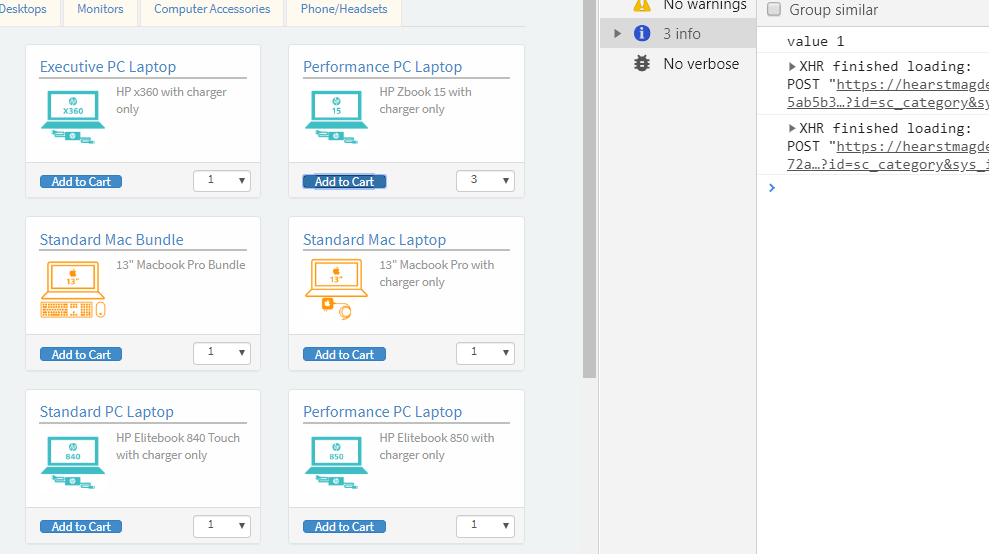This screenshot has height=554, width=989.
Task: Add Standard Mac Bundle to cart
Action: coord(81,355)
